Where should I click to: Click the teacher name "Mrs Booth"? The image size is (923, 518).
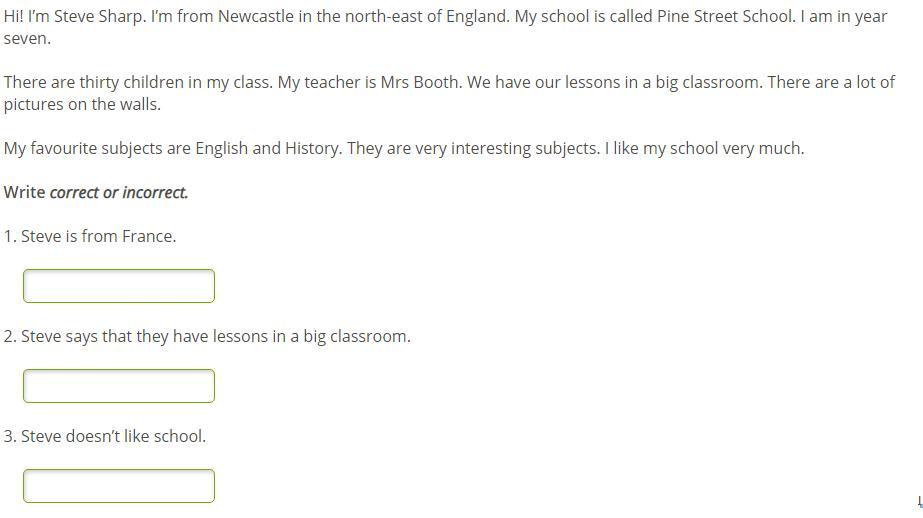click(x=419, y=82)
